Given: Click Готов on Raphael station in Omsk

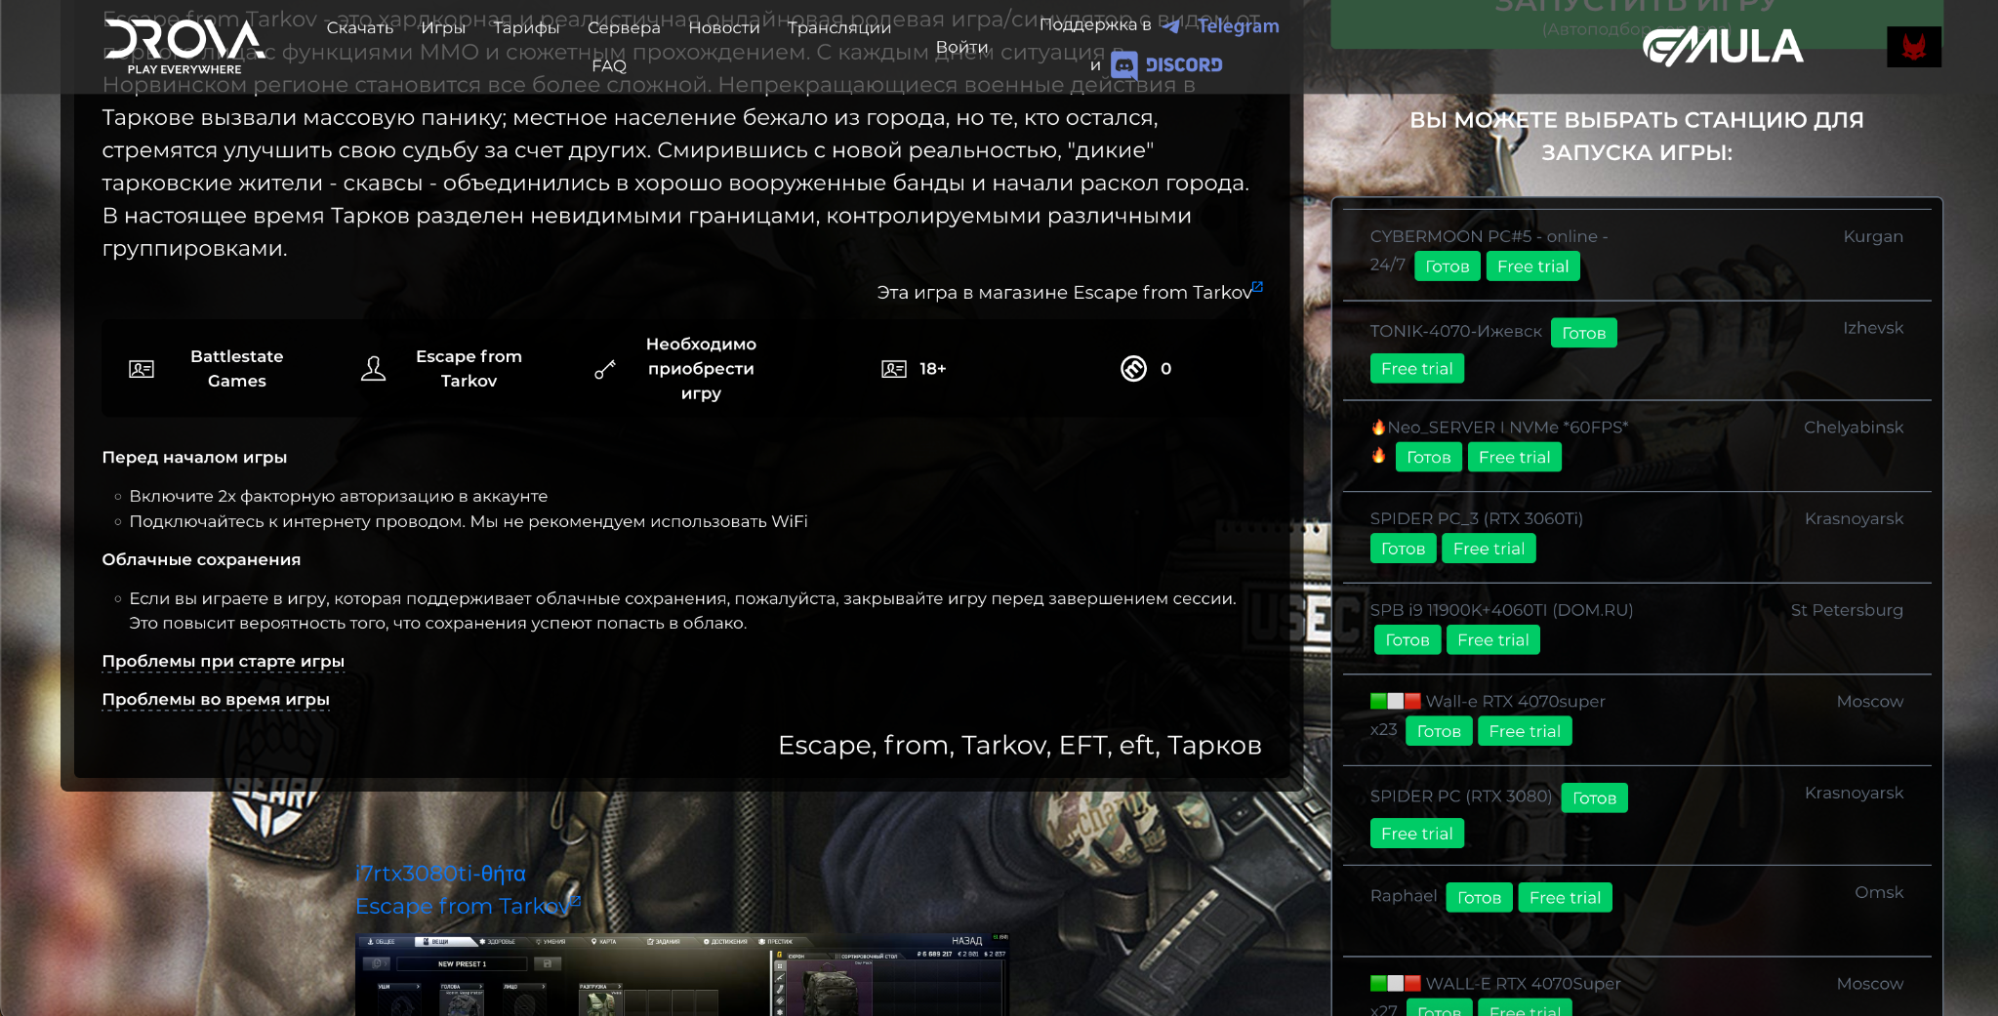Looking at the screenshot, I should [x=1479, y=898].
